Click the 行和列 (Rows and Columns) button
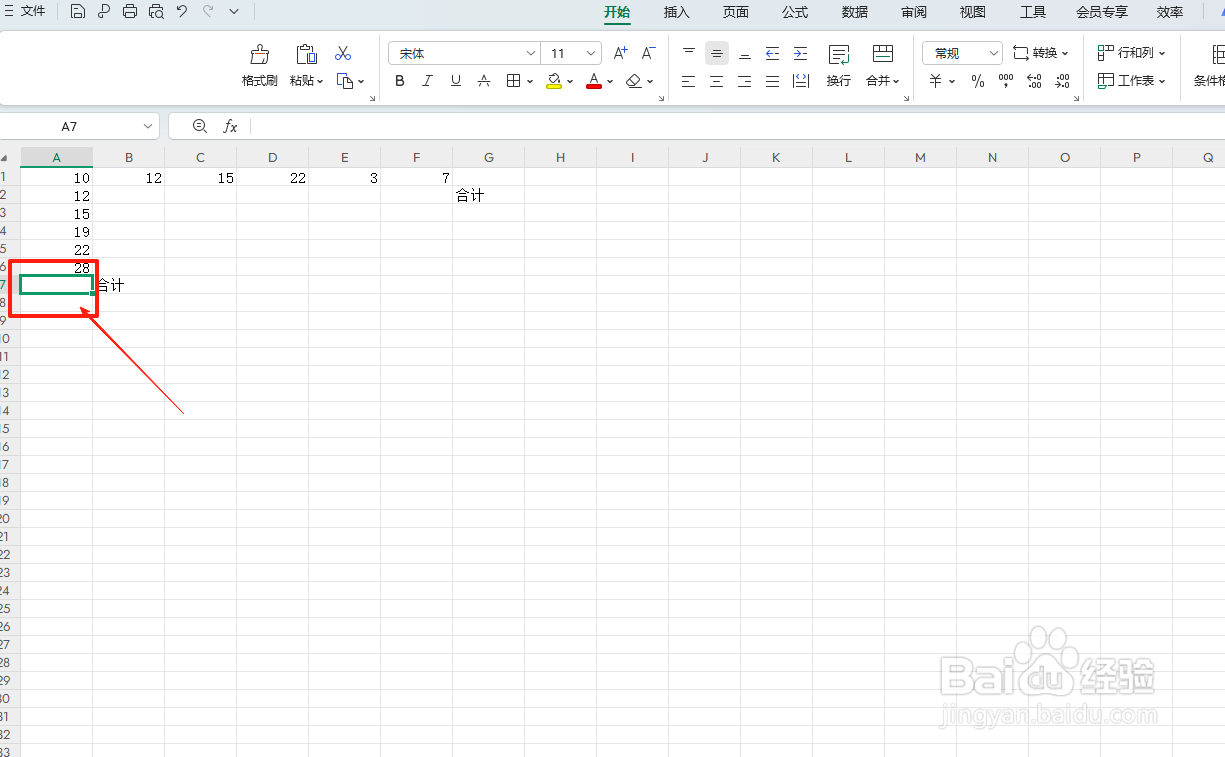The width and height of the screenshot is (1225, 757). coord(1132,53)
